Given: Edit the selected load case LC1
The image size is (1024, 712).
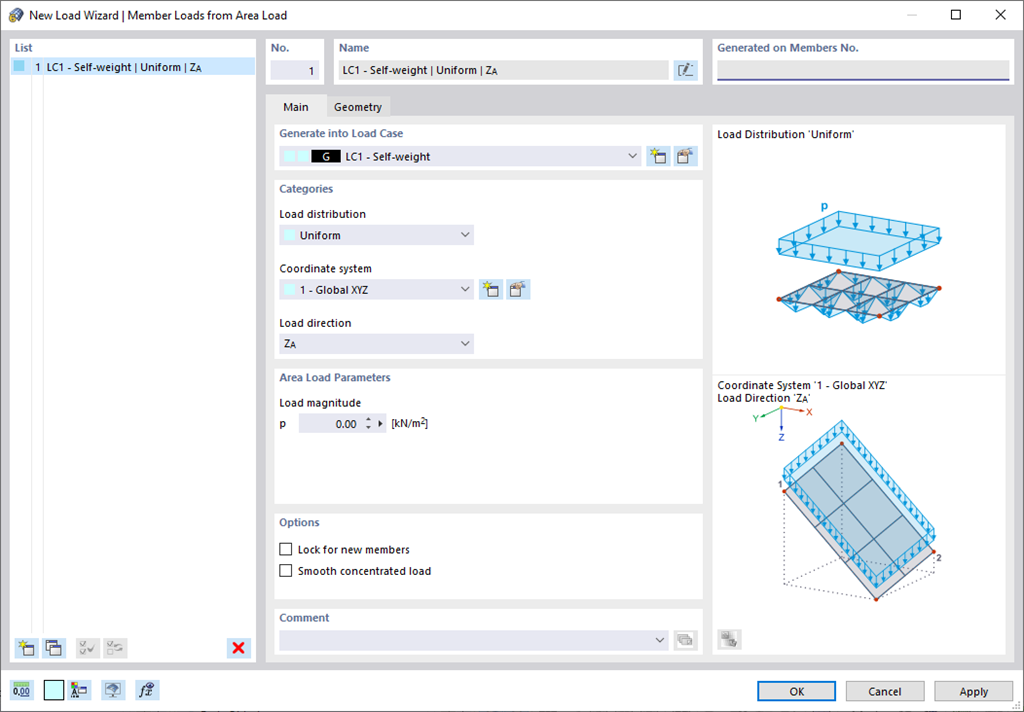Looking at the screenshot, I should tap(685, 156).
